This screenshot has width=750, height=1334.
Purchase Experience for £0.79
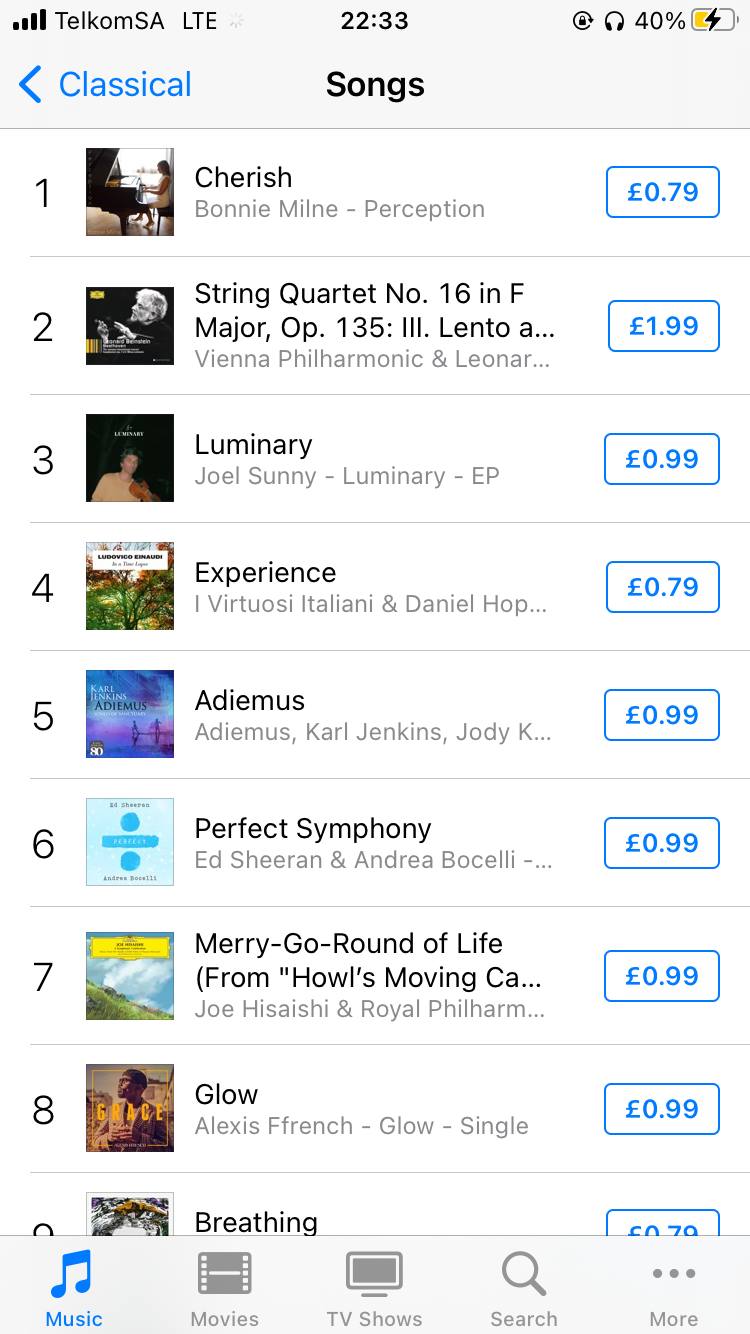pos(662,587)
